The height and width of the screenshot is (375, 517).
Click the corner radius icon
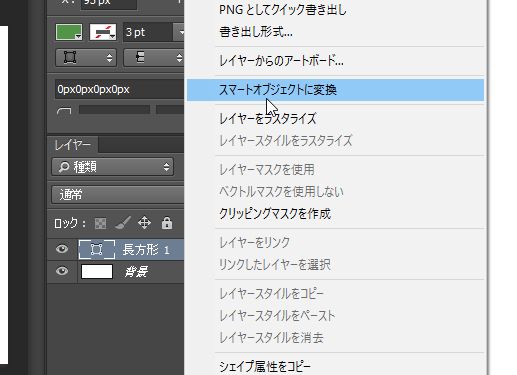[64, 111]
